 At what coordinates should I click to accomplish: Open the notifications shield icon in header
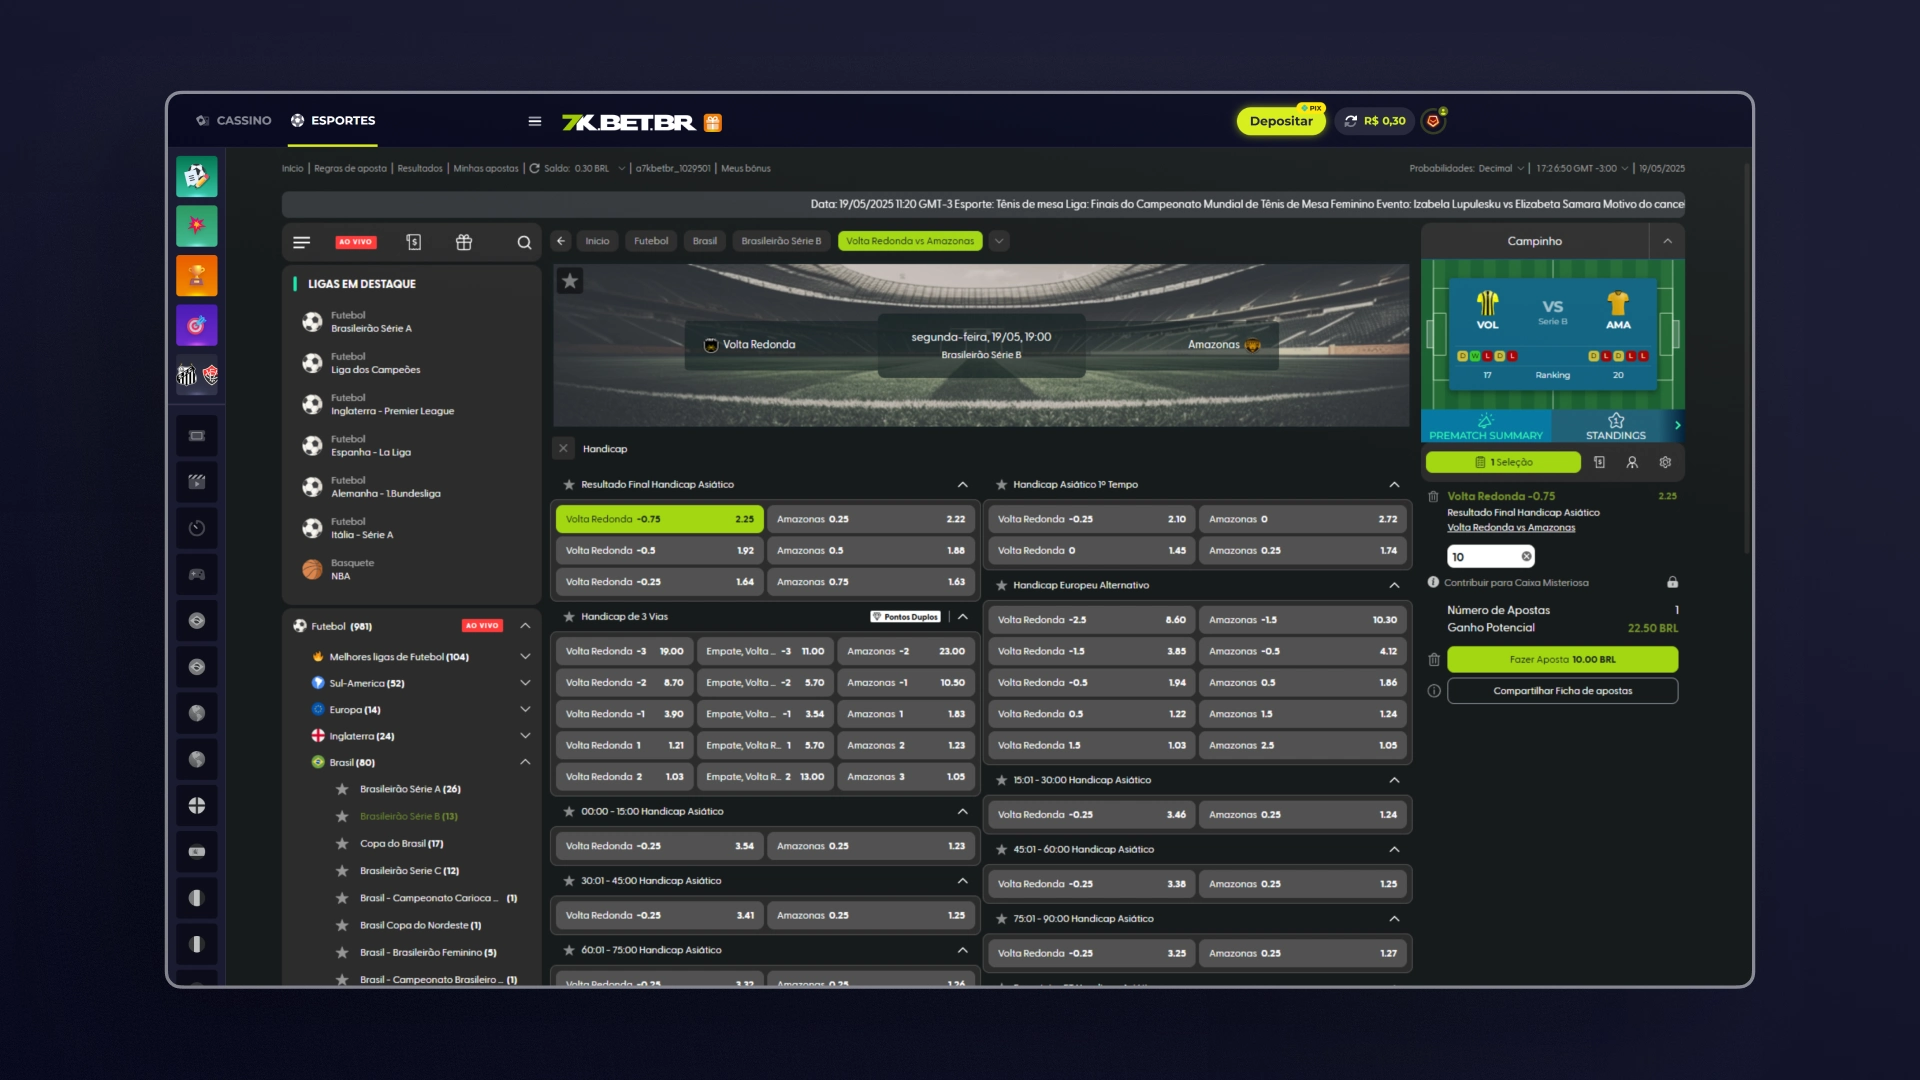(1433, 121)
